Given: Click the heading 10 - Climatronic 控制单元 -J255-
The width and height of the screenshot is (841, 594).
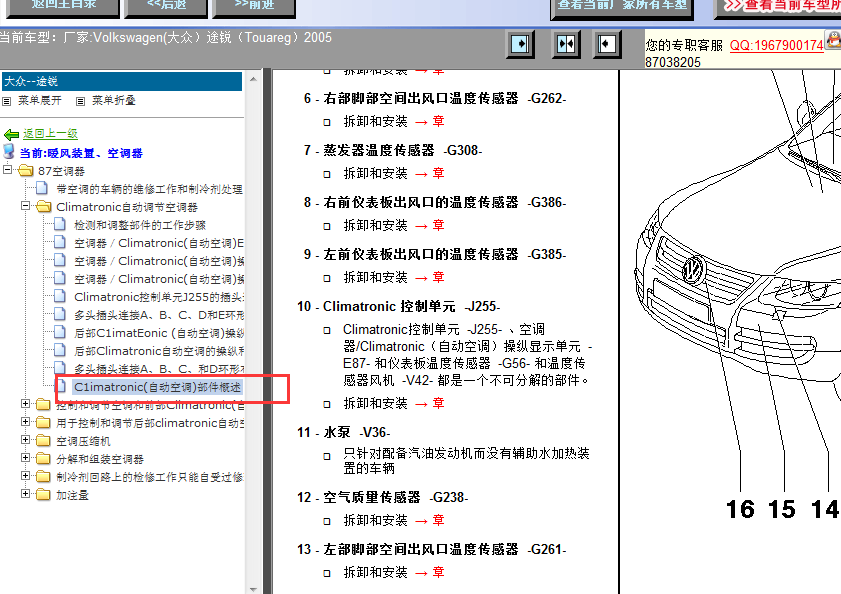Looking at the screenshot, I should click(x=399, y=306).
